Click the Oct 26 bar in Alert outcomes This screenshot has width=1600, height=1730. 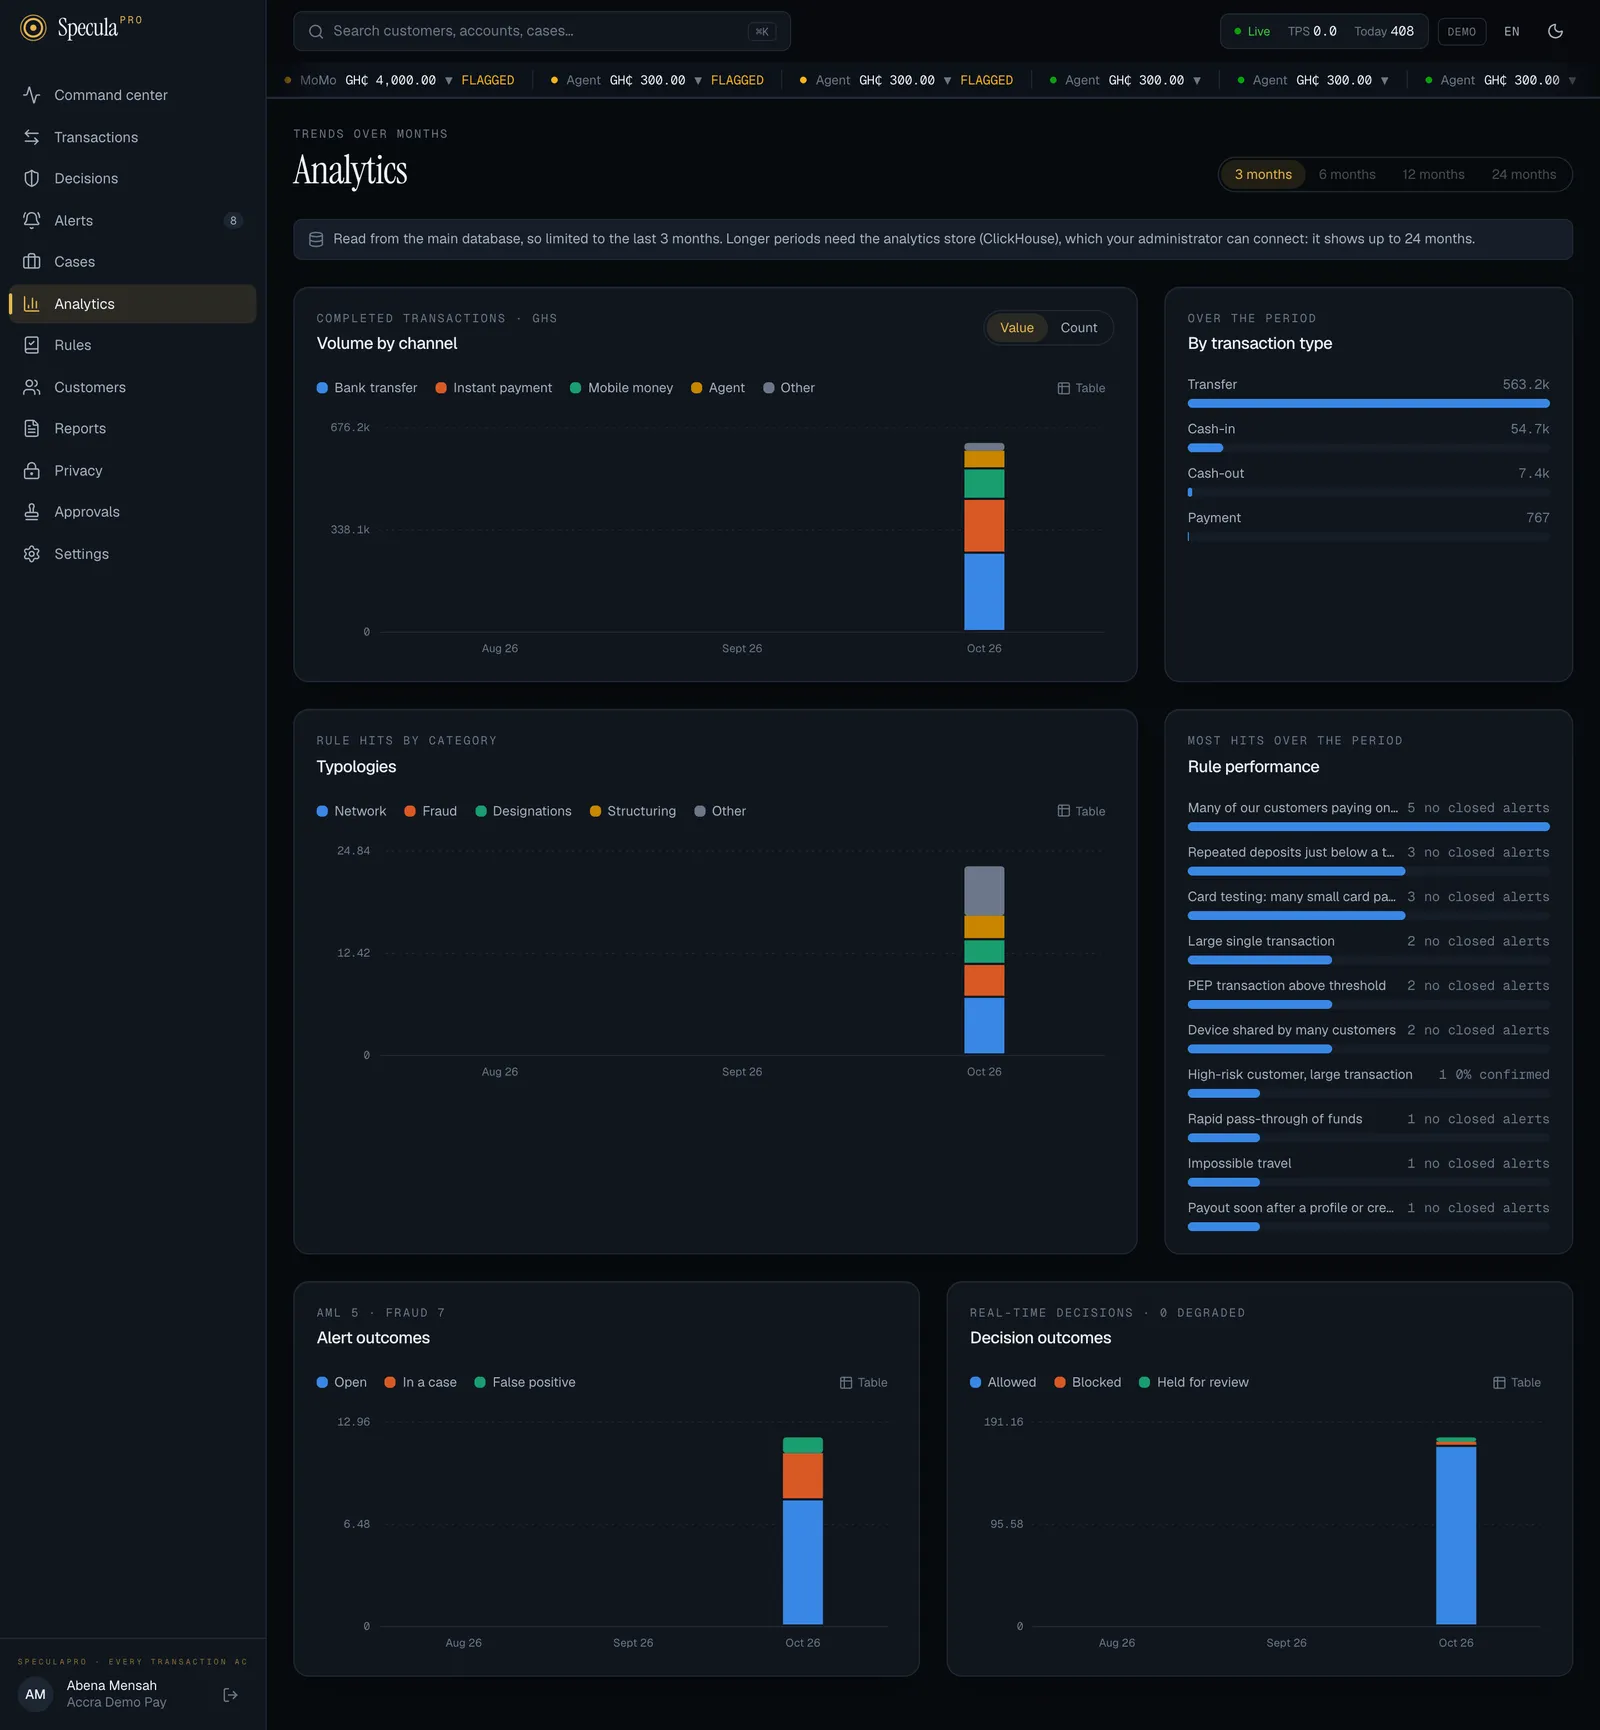pos(802,1531)
